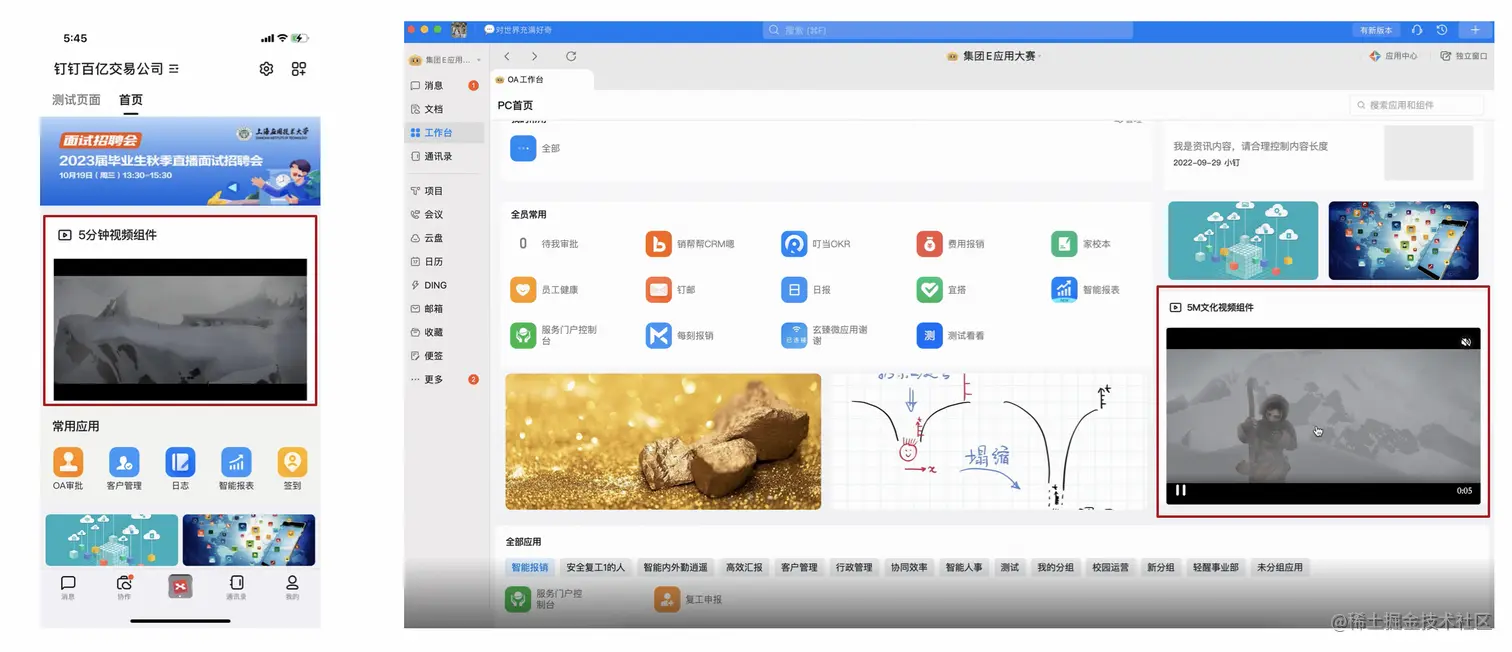This screenshot has width=1512, height=652.
Task: Select the 未分组应用 category tab
Action: pyautogui.click(x=1280, y=568)
